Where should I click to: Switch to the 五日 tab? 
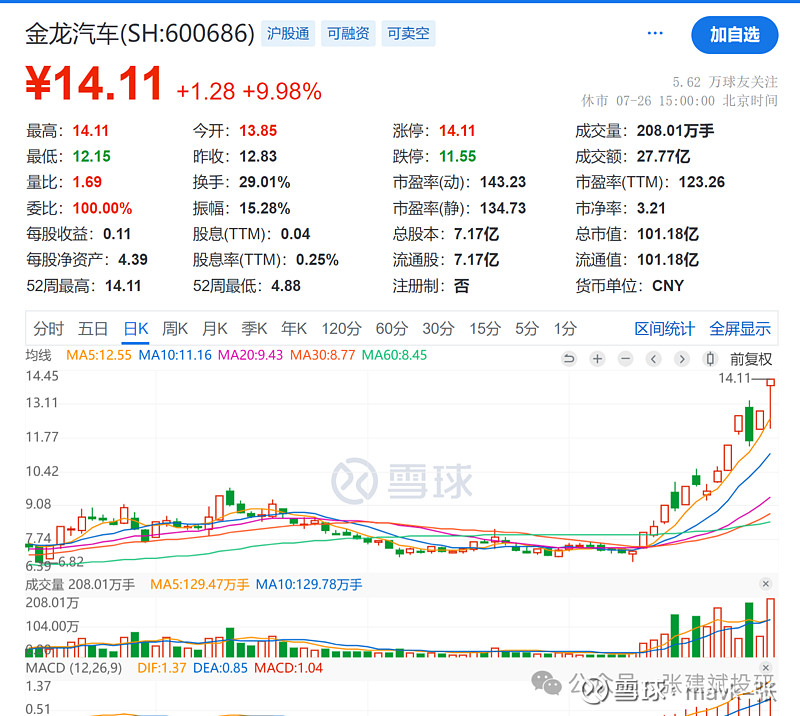93,329
